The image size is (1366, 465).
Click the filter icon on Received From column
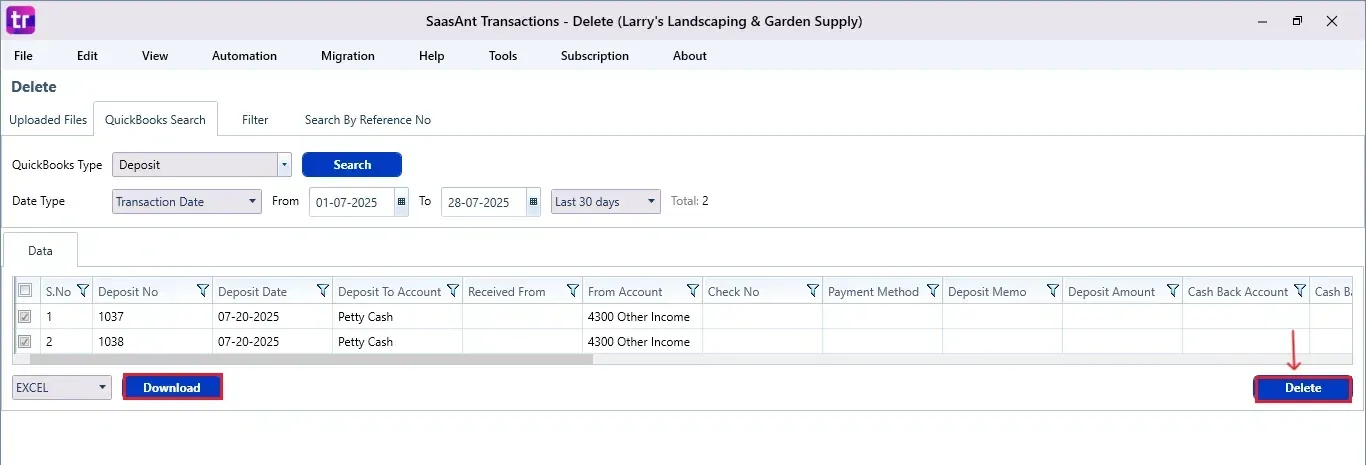pos(573,291)
